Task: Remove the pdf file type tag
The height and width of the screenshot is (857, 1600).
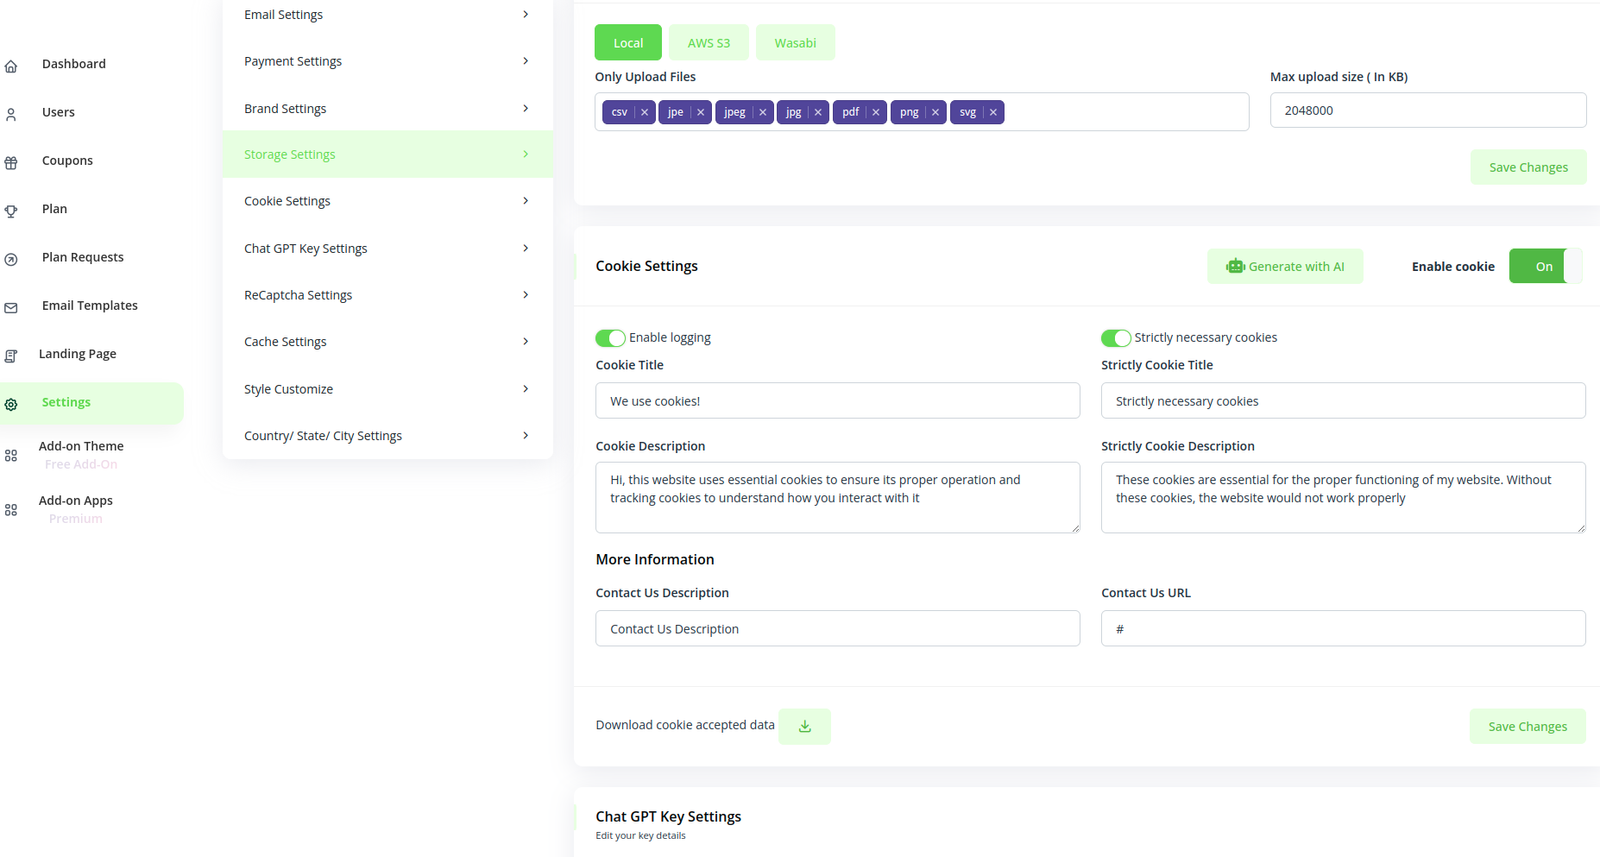Action: 876,113
